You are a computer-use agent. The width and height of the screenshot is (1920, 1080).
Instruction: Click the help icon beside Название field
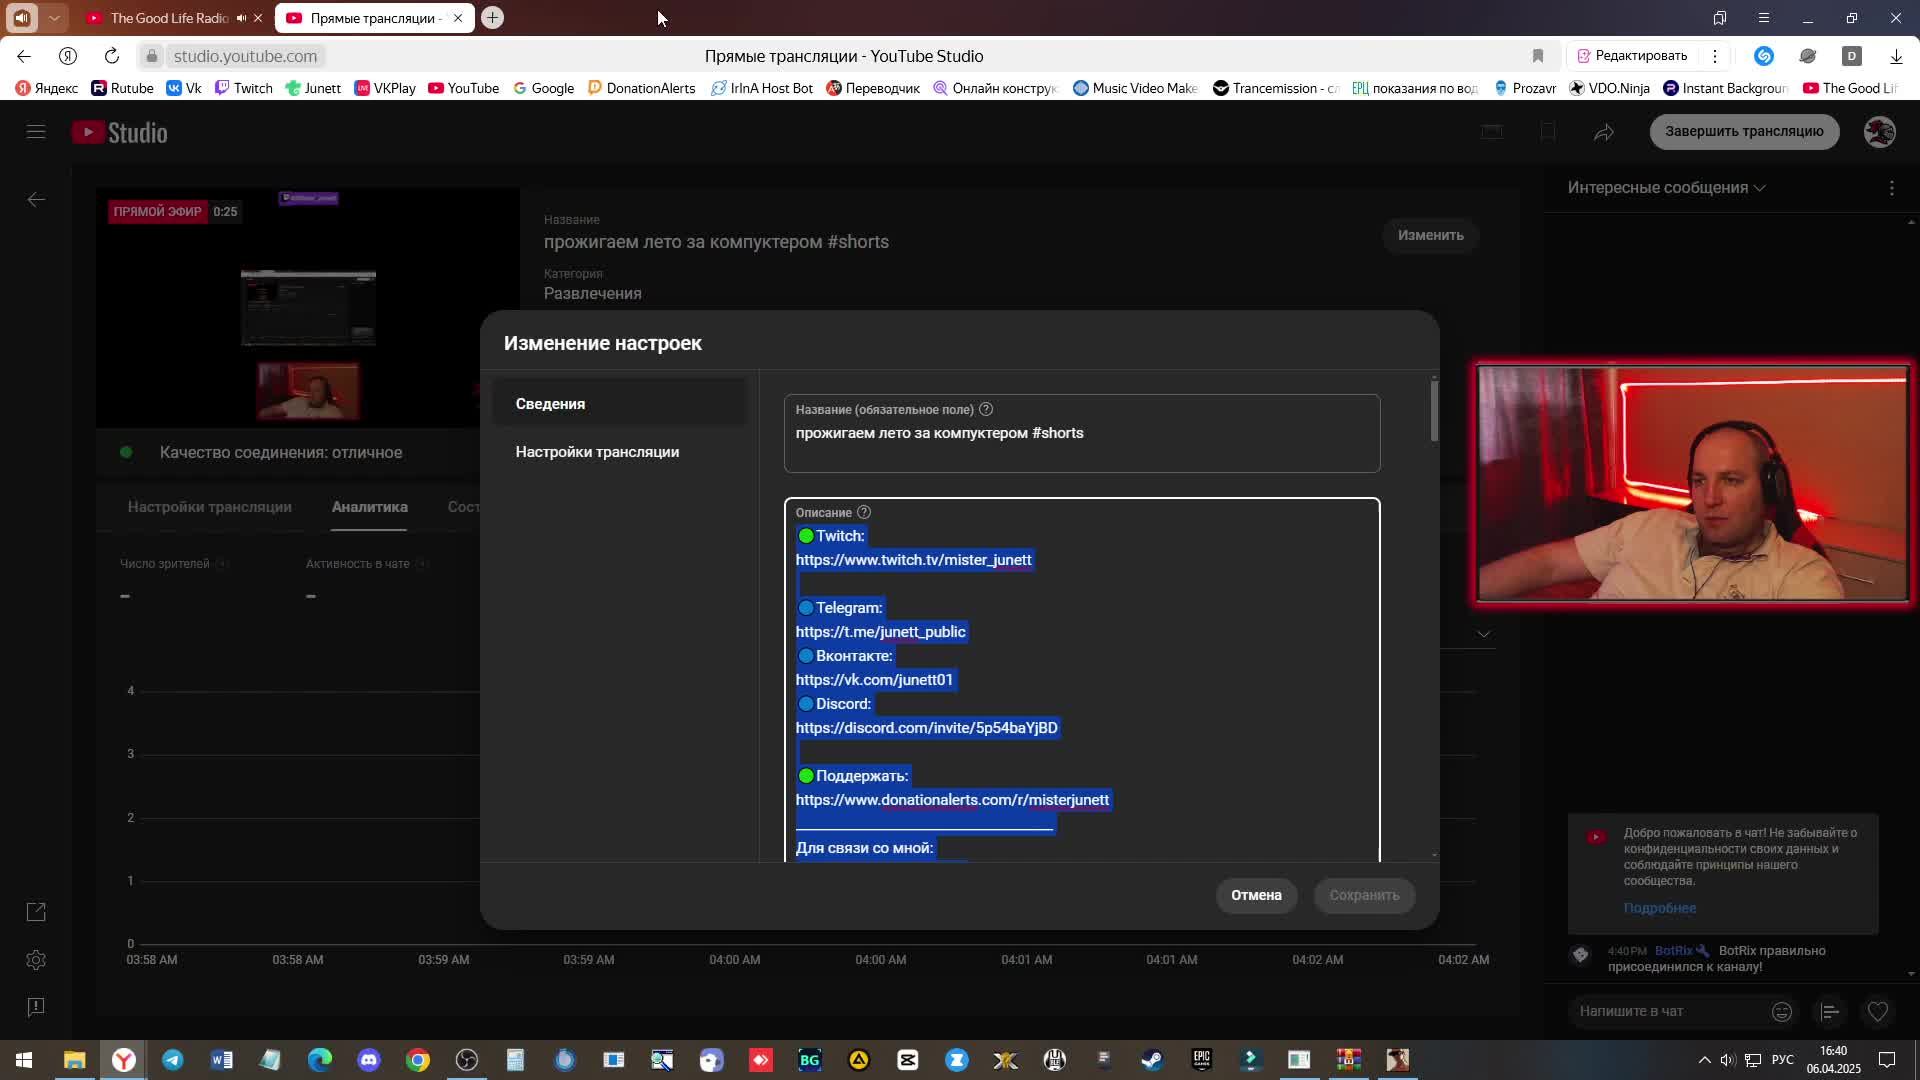[x=986, y=409]
